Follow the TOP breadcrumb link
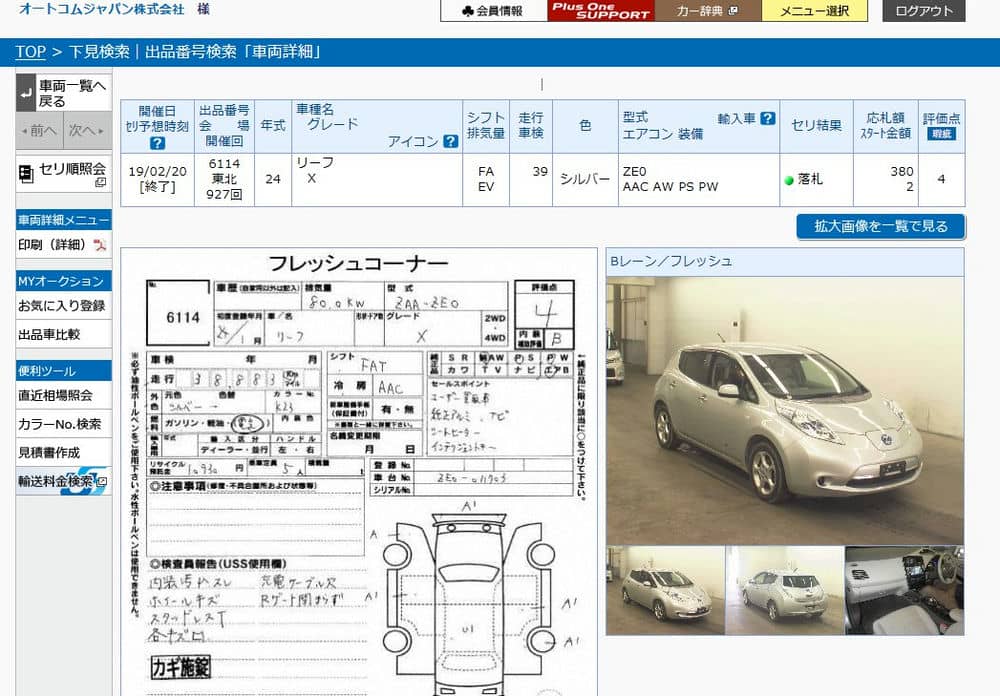 coord(30,52)
